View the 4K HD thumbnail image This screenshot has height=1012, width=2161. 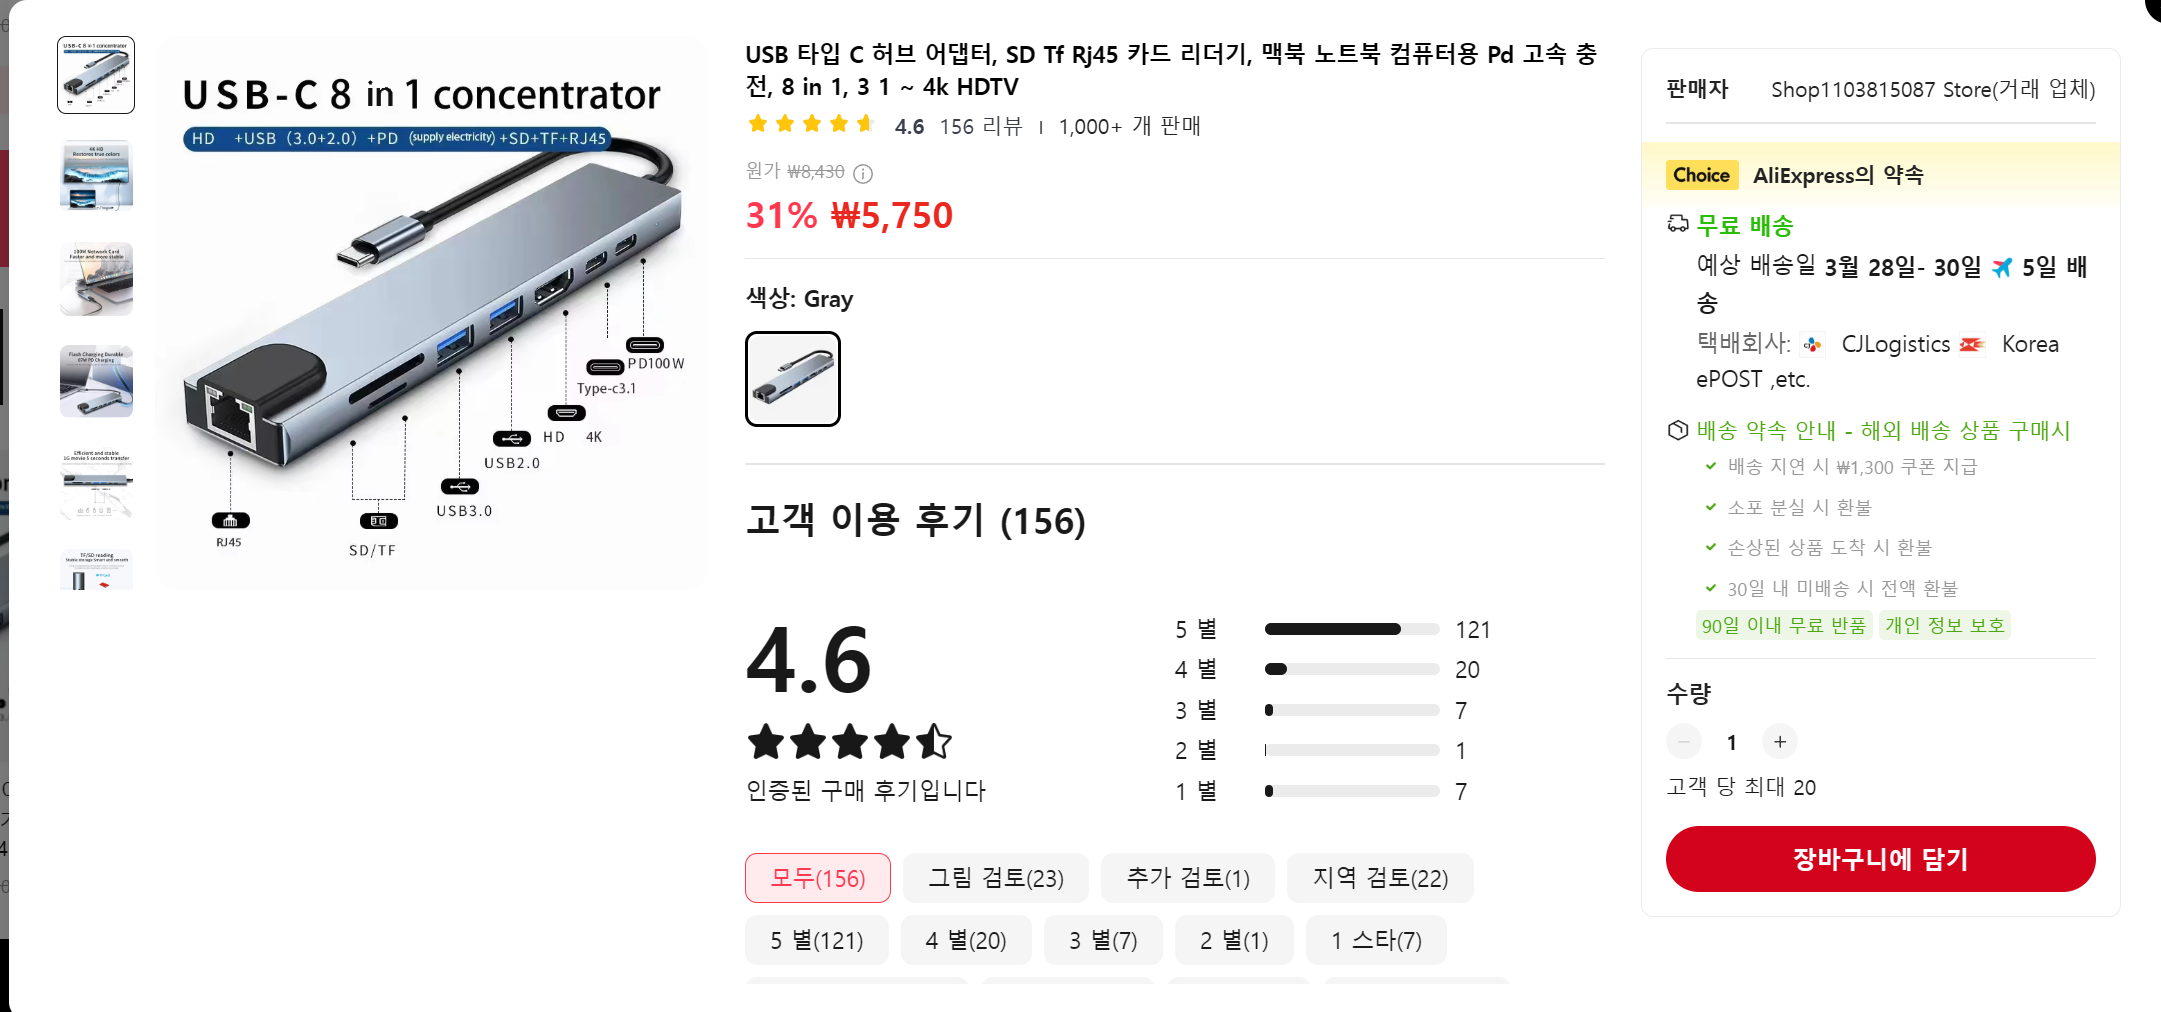click(x=96, y=176)
